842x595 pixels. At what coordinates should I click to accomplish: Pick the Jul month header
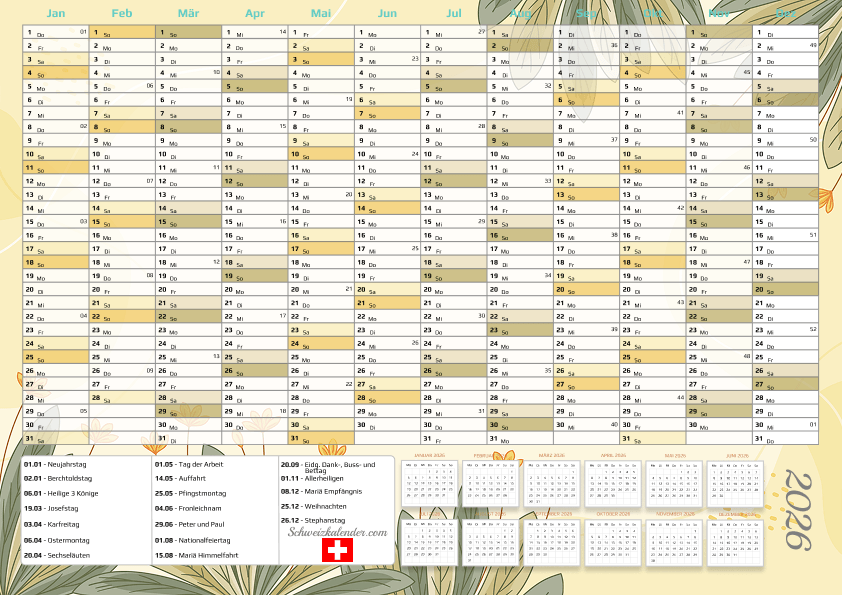tap(453, 13)
